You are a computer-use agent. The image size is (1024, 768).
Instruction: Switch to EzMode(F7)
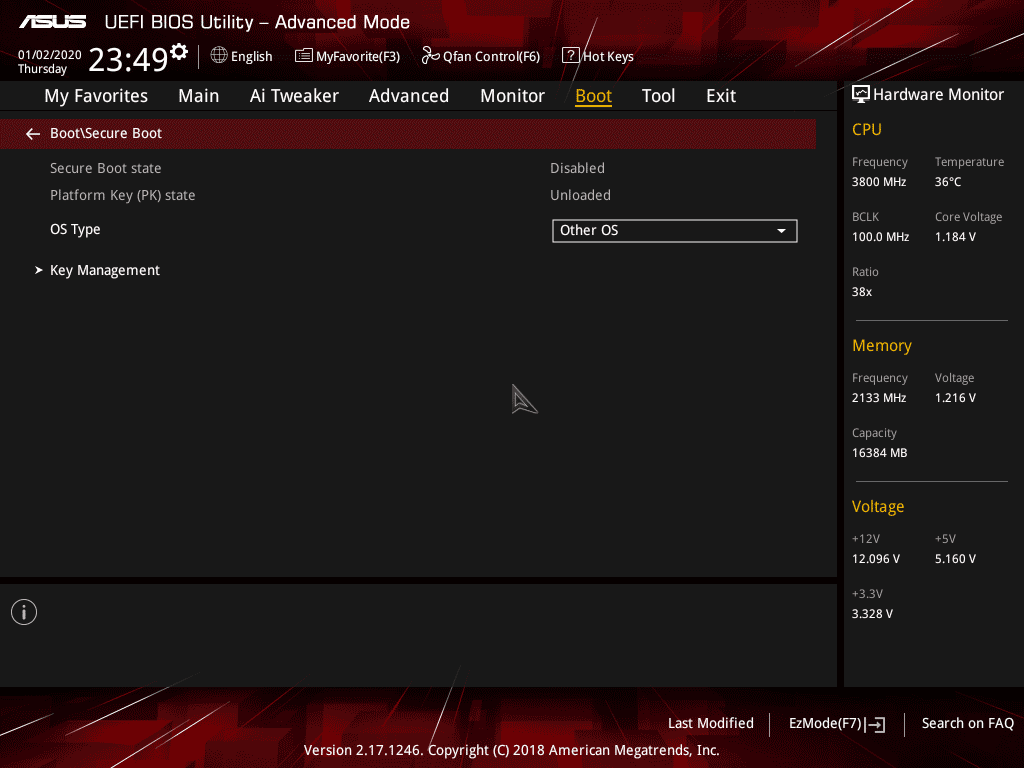pos(837,724)
